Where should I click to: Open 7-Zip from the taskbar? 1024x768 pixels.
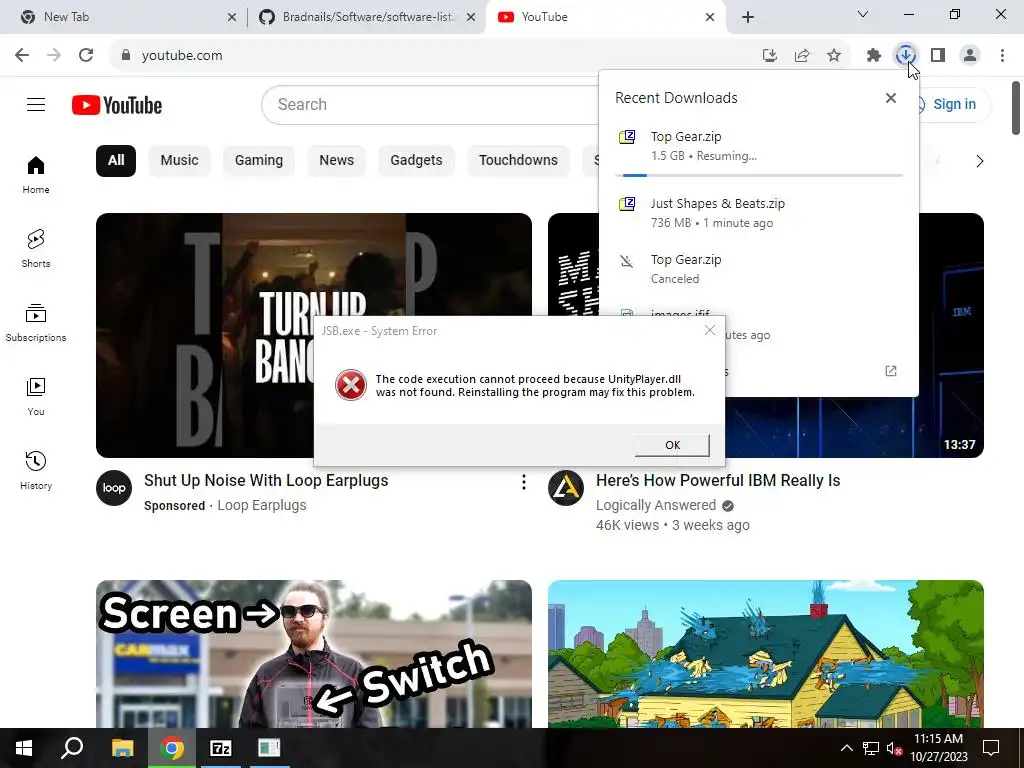click(221, 748)
